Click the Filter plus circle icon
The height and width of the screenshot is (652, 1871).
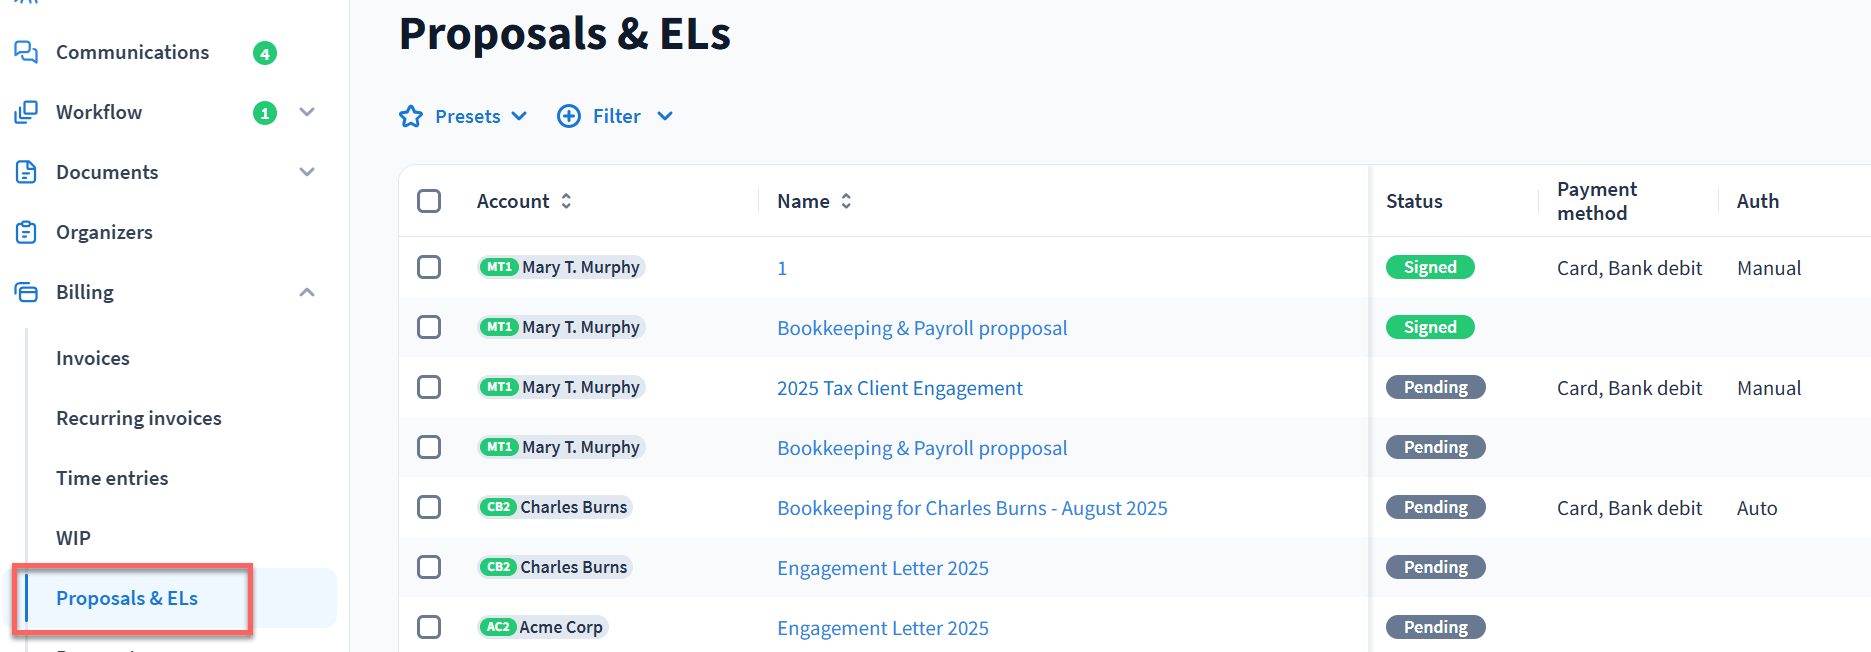click(x=569, y=116)
